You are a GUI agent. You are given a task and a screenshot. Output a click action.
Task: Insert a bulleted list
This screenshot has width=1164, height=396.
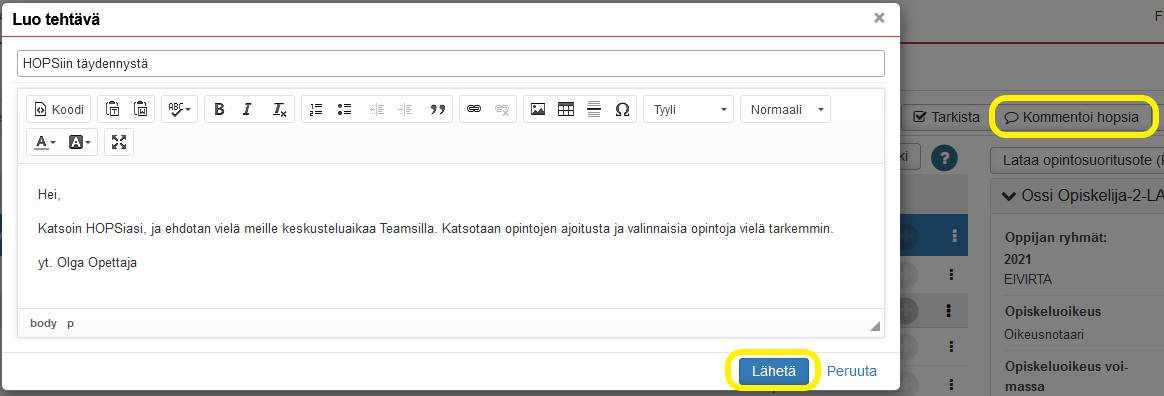tap(344, 109)
